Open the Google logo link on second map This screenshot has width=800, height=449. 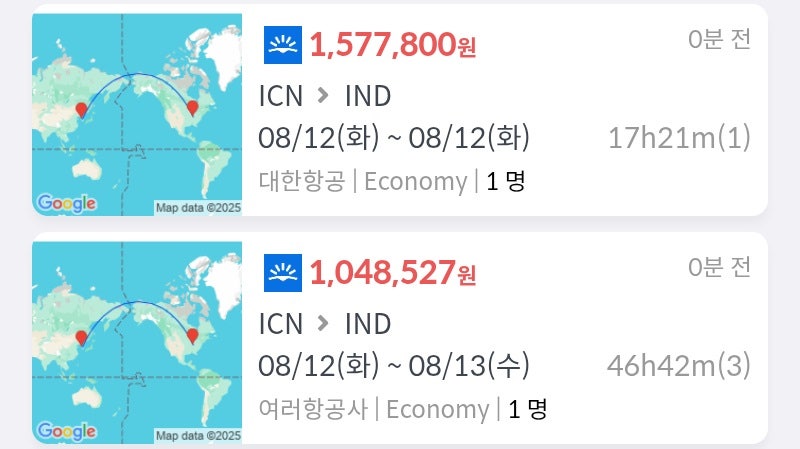click(66, 431)
